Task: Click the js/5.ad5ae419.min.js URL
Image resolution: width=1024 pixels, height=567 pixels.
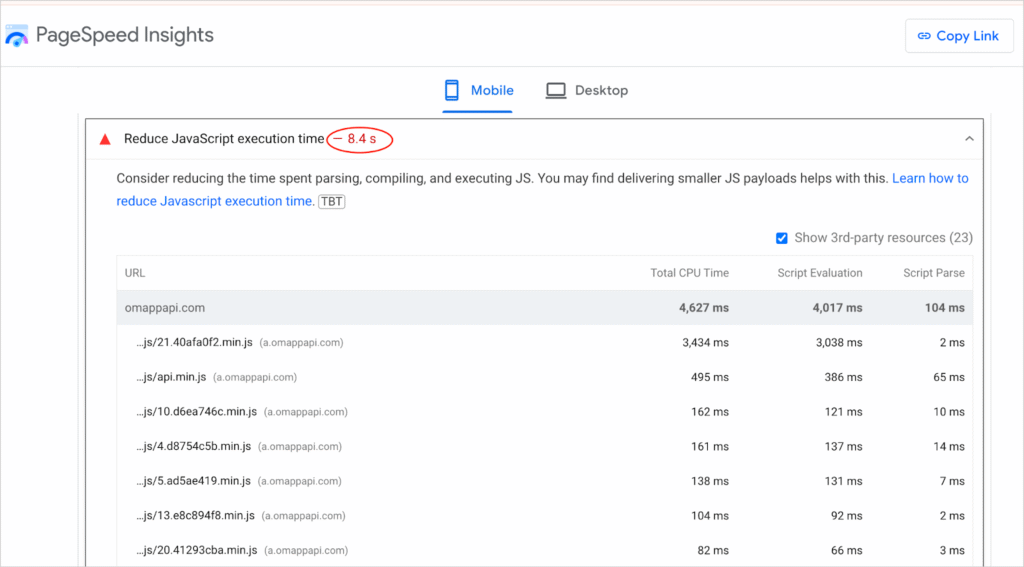Action: 193,481
